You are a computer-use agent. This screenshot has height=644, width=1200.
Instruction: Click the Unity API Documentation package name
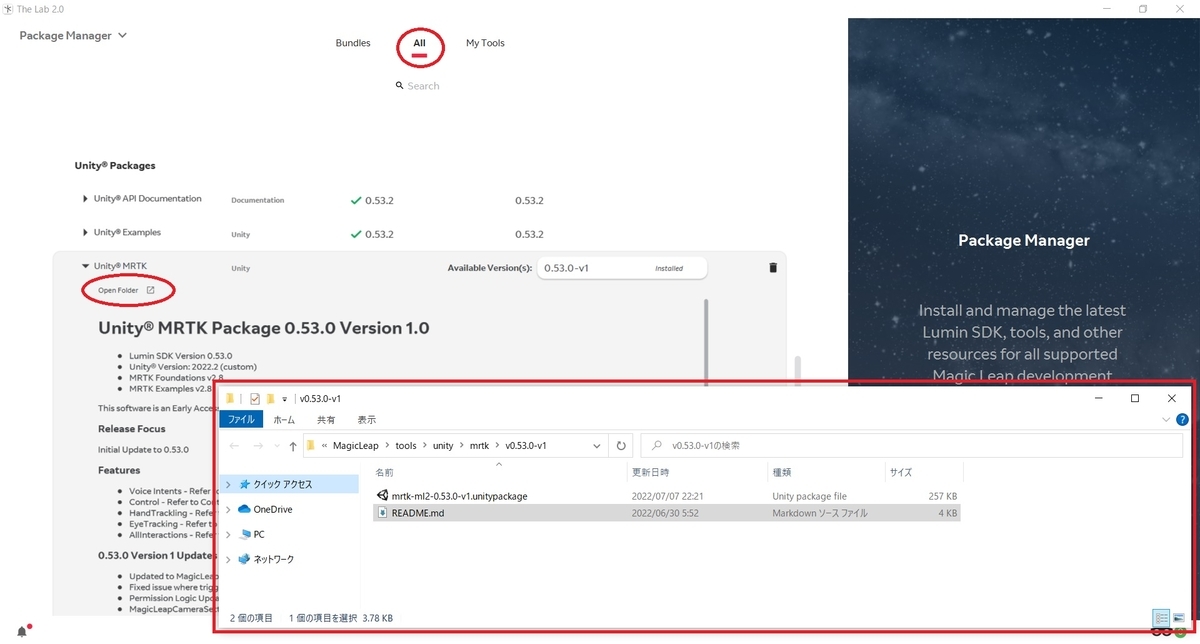(x=148, y=199)
